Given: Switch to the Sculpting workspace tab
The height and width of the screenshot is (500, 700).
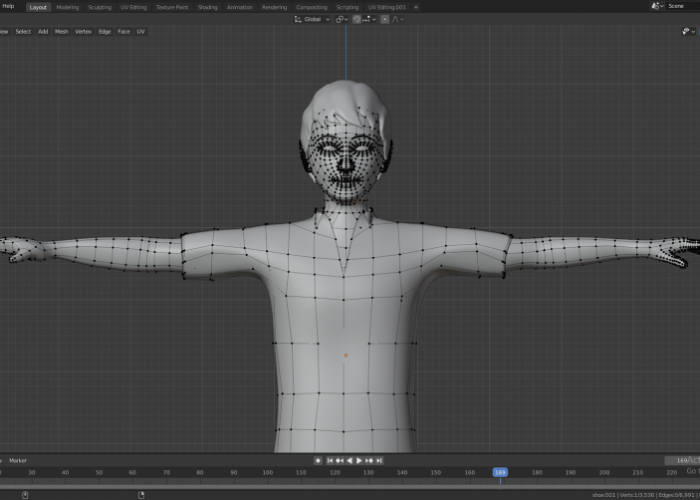Looking at the screenshot, I should point(100,7).
